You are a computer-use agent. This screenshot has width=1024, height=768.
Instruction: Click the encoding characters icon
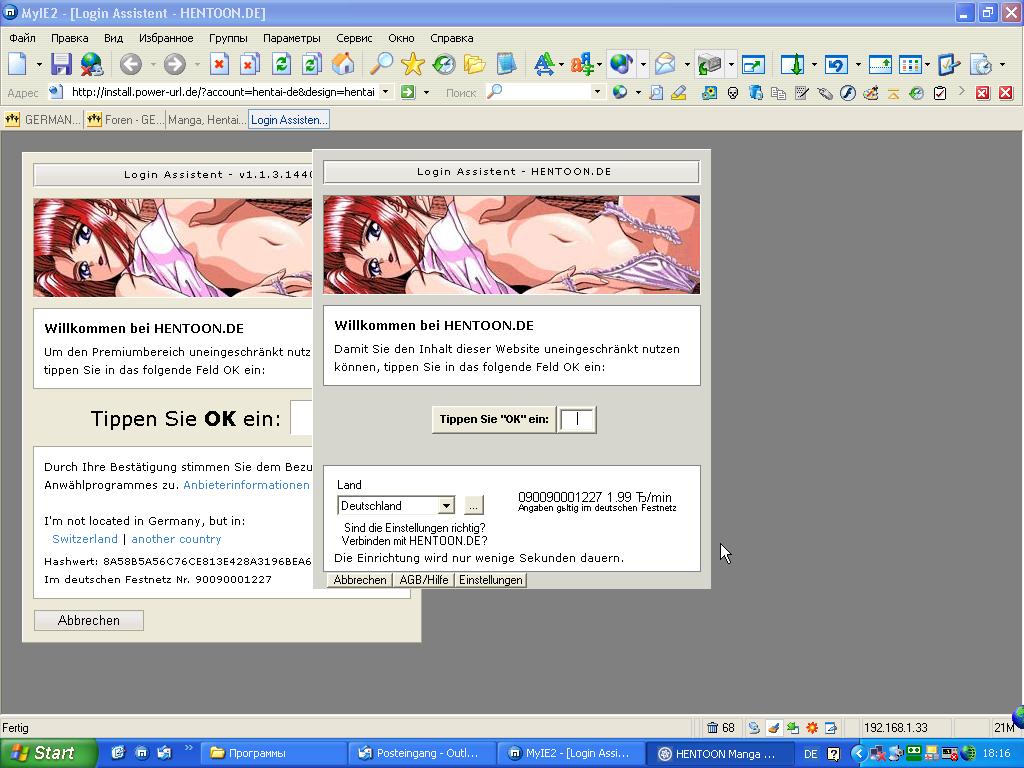click(581, 64)
